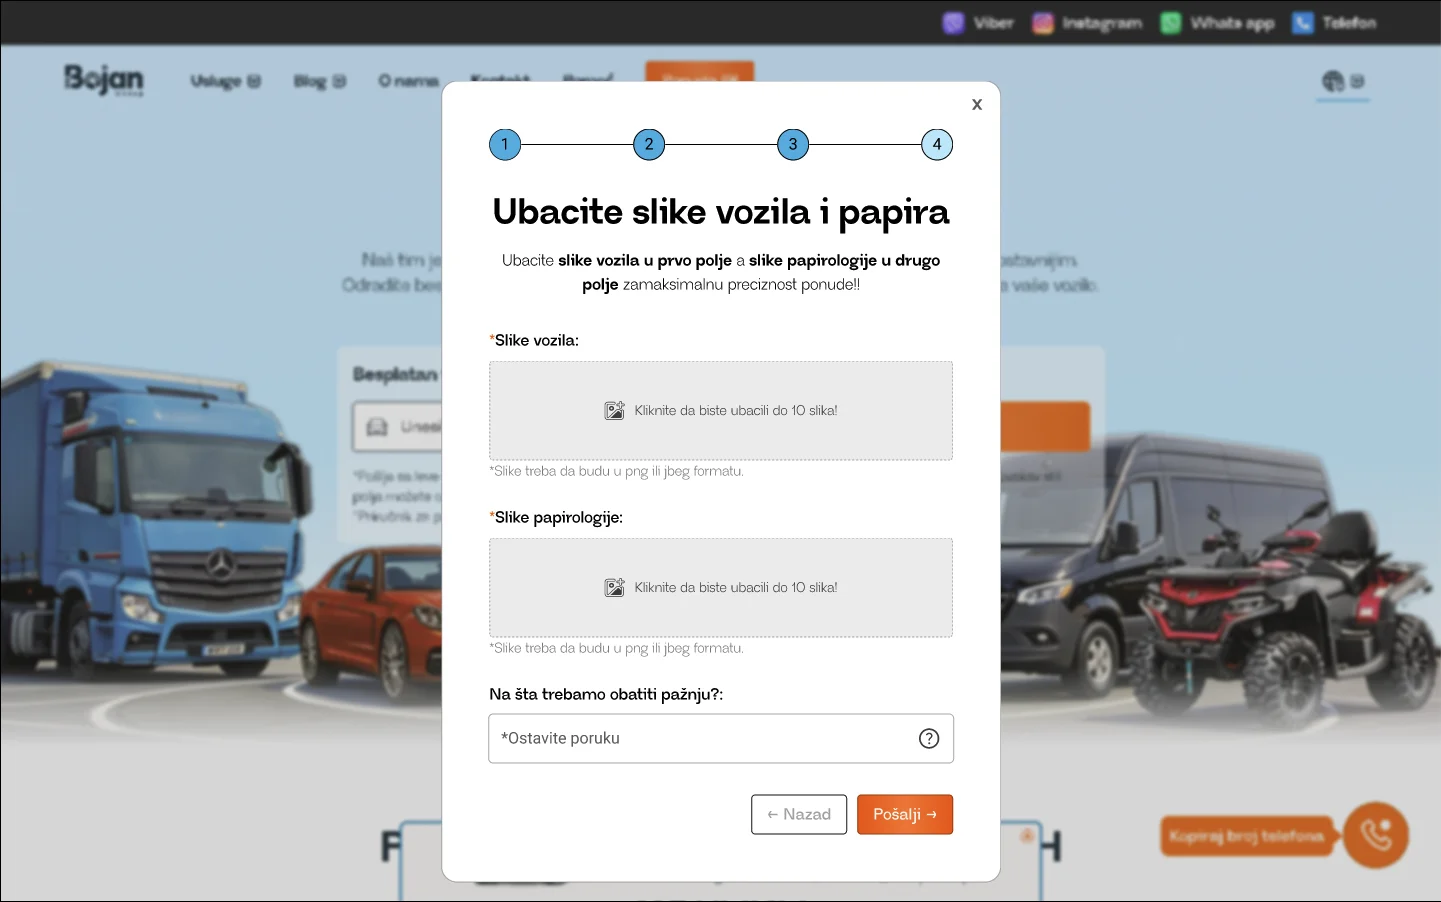Image resolution: width=1441 pixels, height=902 pixels.
Task: Click the Viber icon
Action: 953,22
